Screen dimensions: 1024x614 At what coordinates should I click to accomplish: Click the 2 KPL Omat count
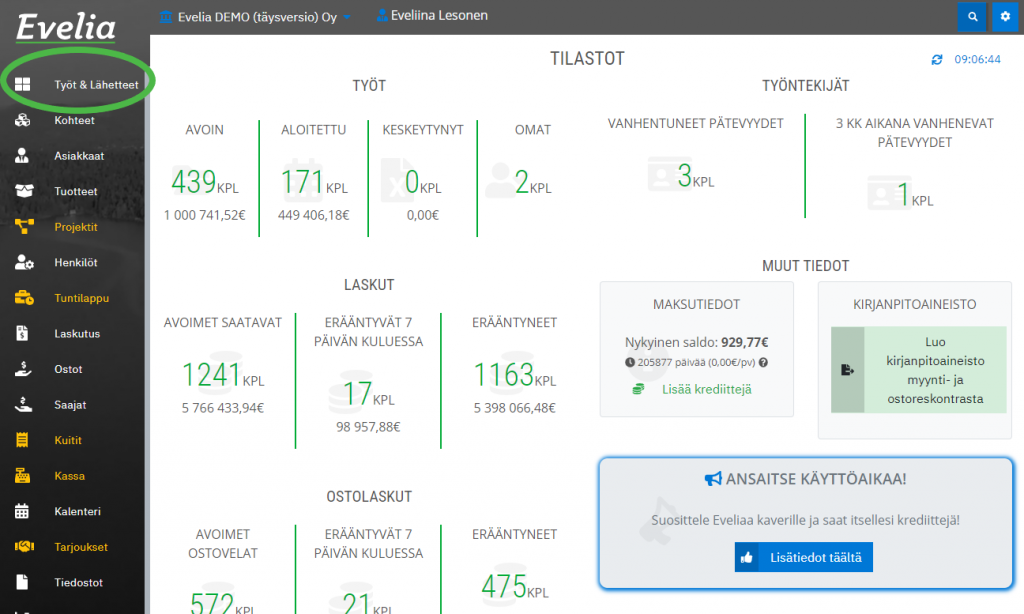coord(532,182)
